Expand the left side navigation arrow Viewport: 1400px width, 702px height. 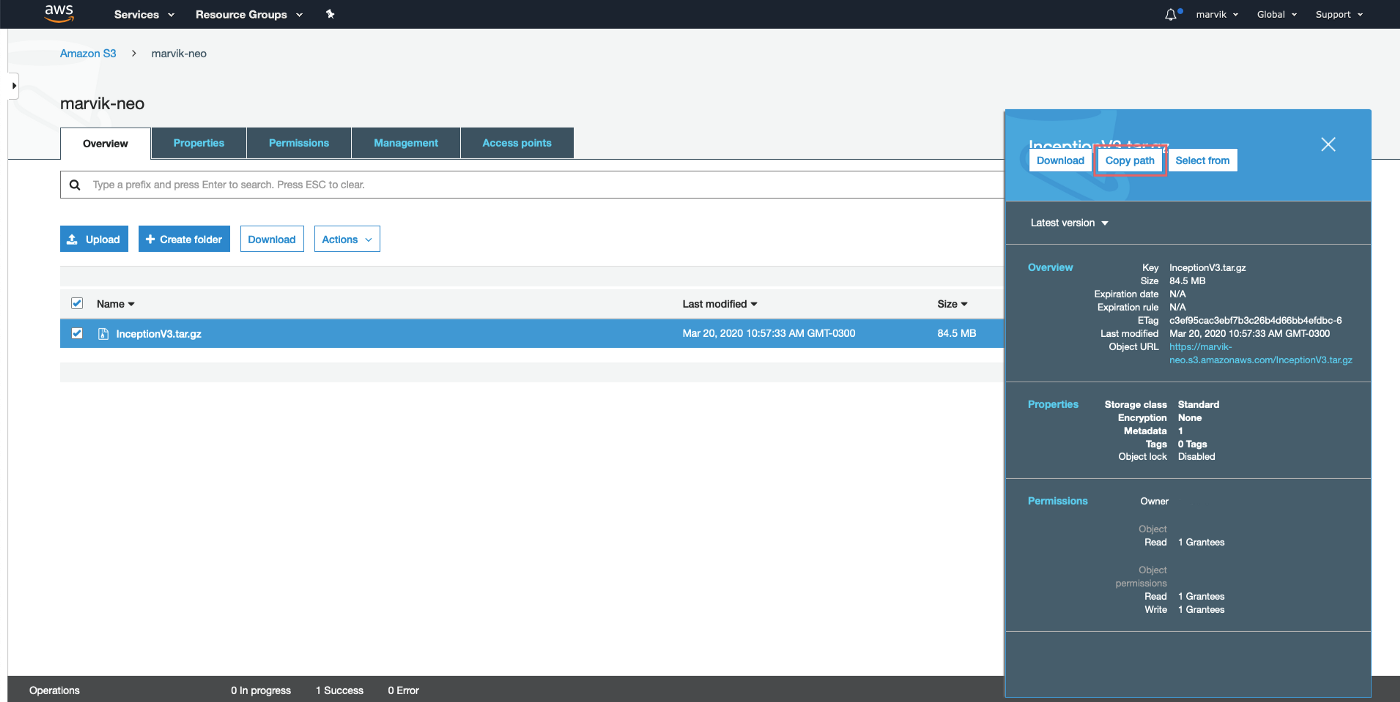click(14, 86)
